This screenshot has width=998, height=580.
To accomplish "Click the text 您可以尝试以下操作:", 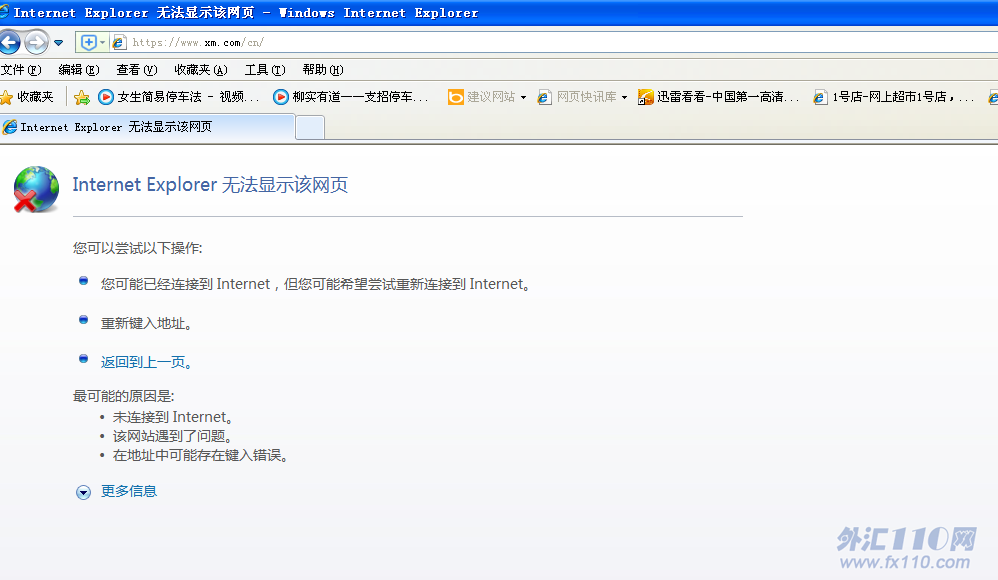I will (x=137, y=248).
